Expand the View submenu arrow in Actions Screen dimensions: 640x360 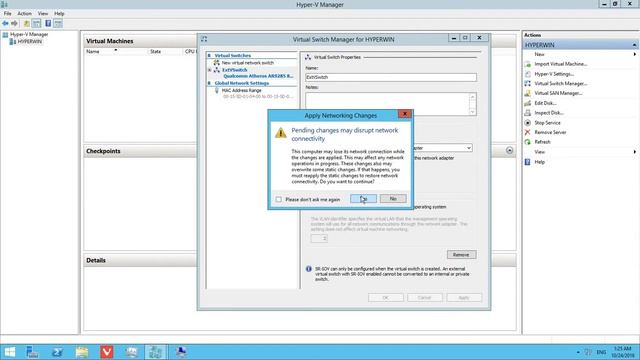(x=635, y=152)
